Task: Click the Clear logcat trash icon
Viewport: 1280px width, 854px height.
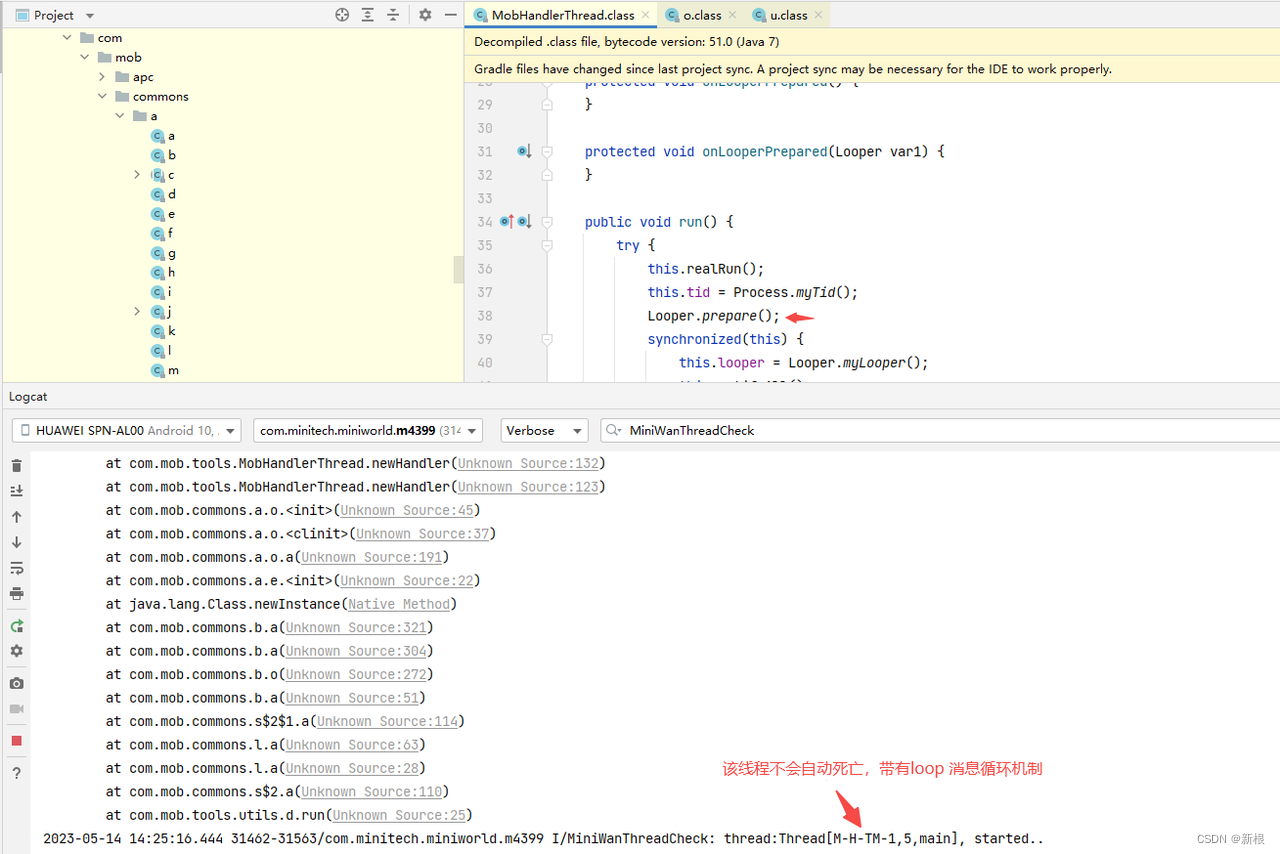Action: click(x=16, y=466)
